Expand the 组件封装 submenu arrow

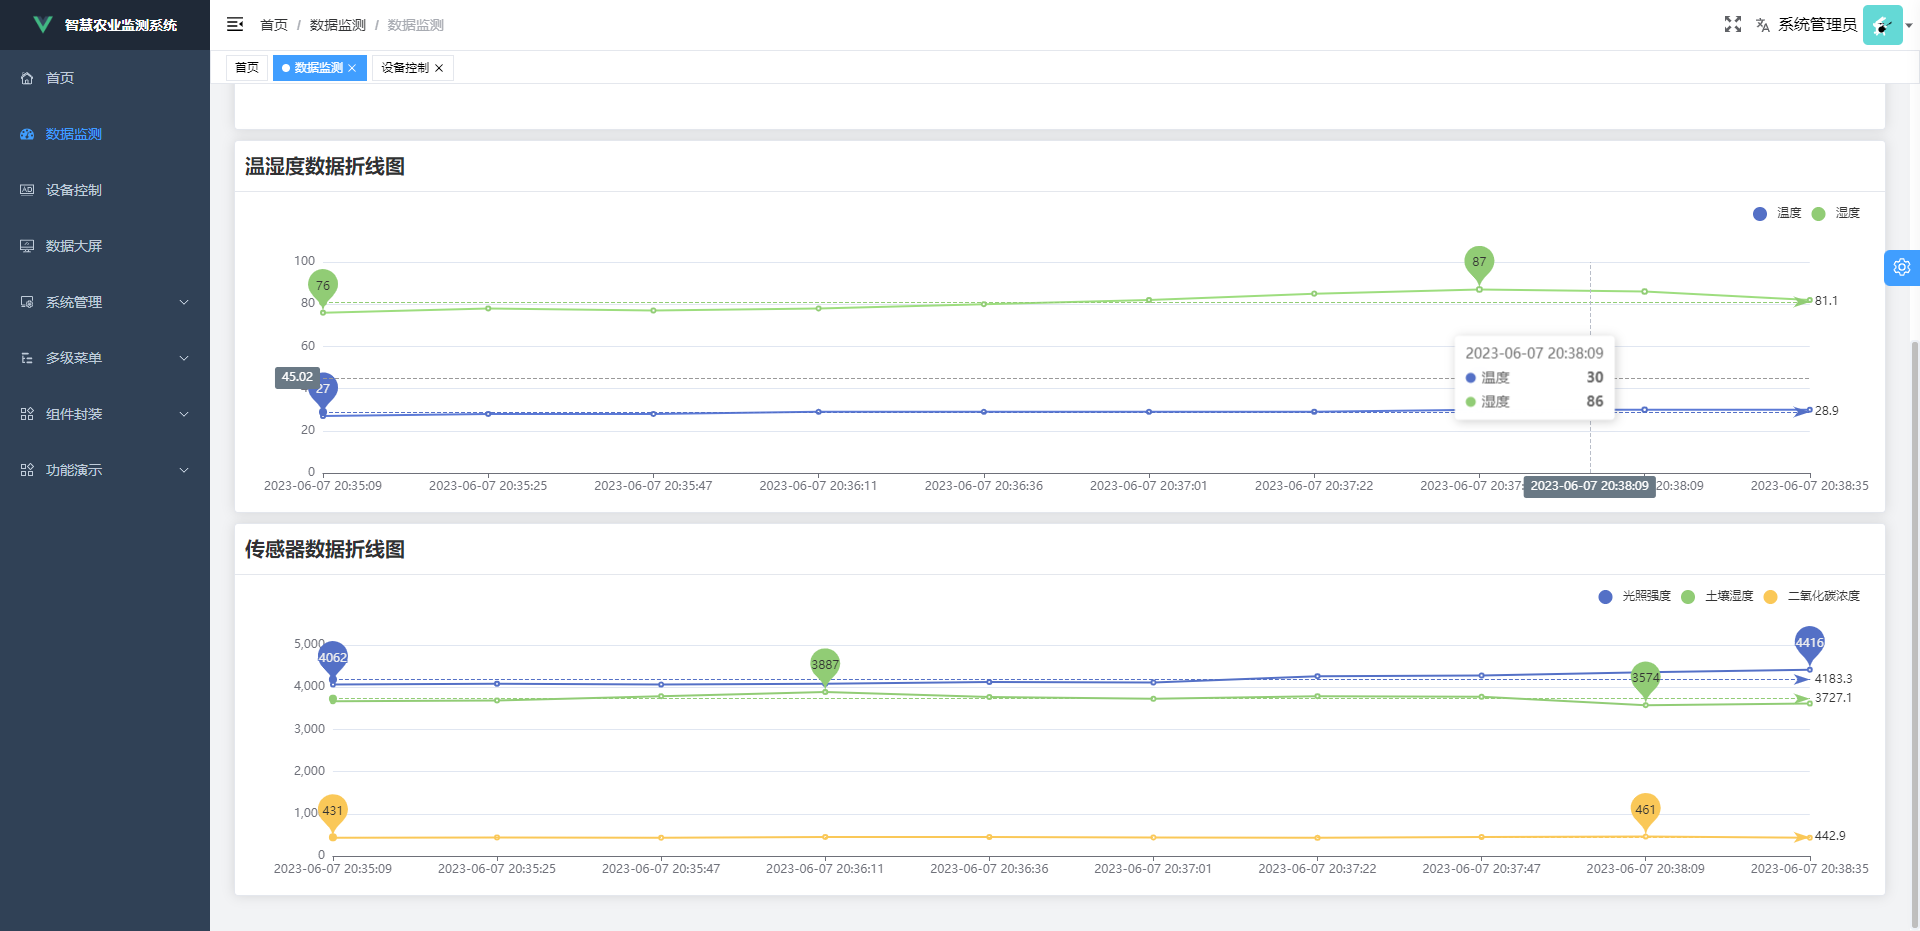click(x=184, y=414)
